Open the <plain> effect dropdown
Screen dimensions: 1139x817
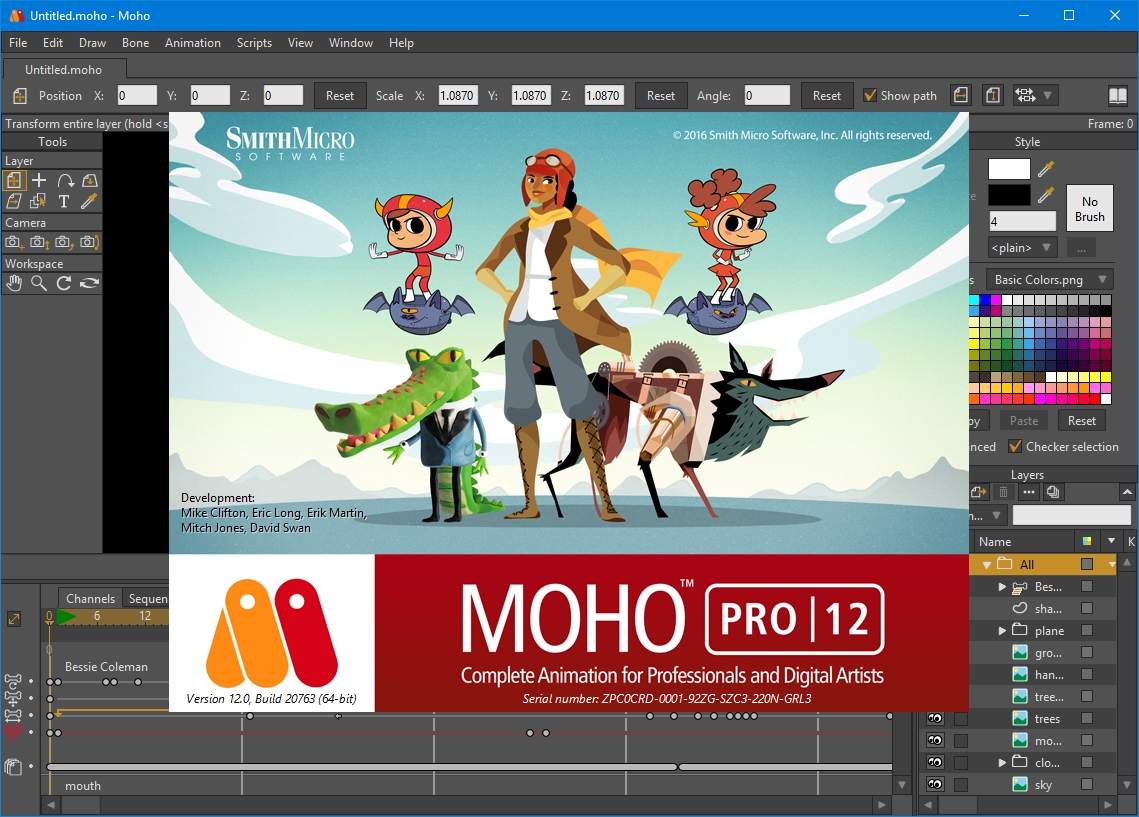pos(1022,248)
